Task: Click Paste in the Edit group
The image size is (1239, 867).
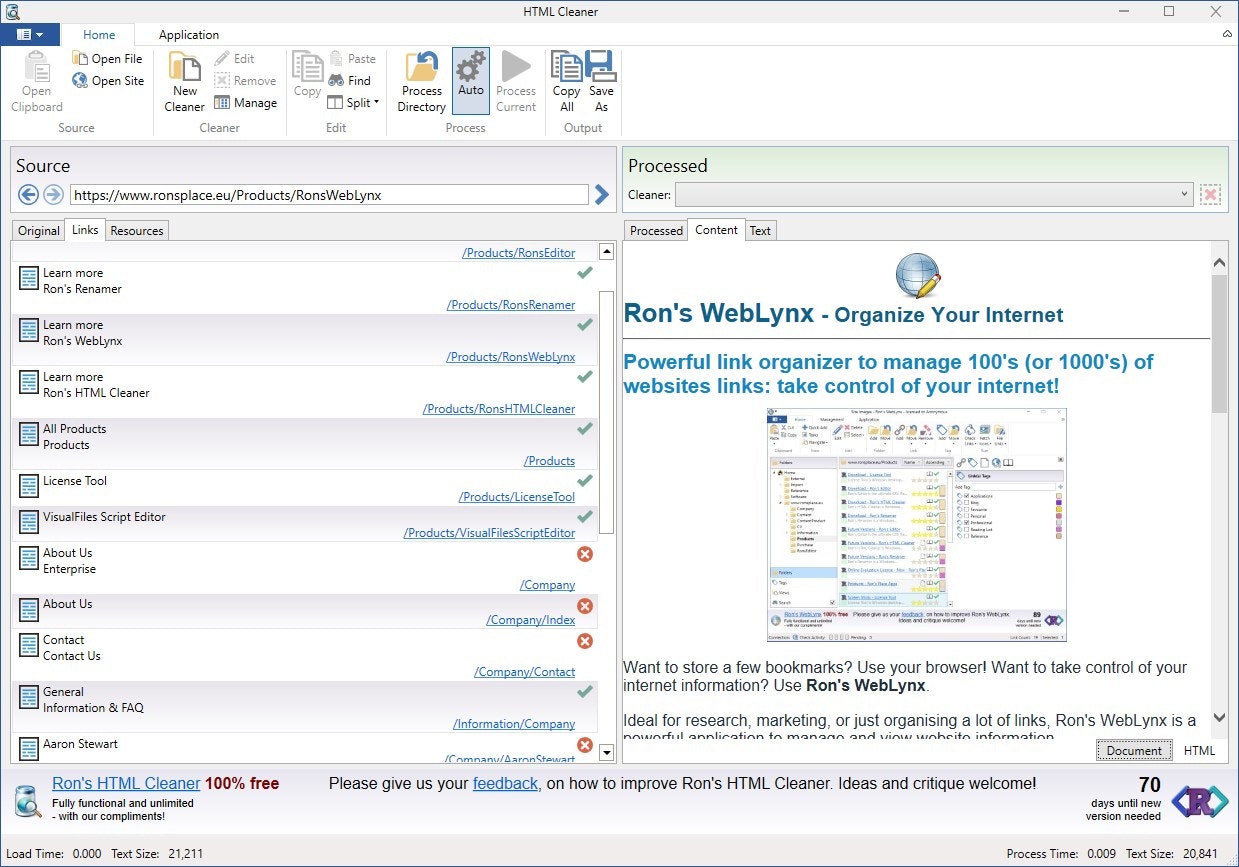Action: (352, 59)
